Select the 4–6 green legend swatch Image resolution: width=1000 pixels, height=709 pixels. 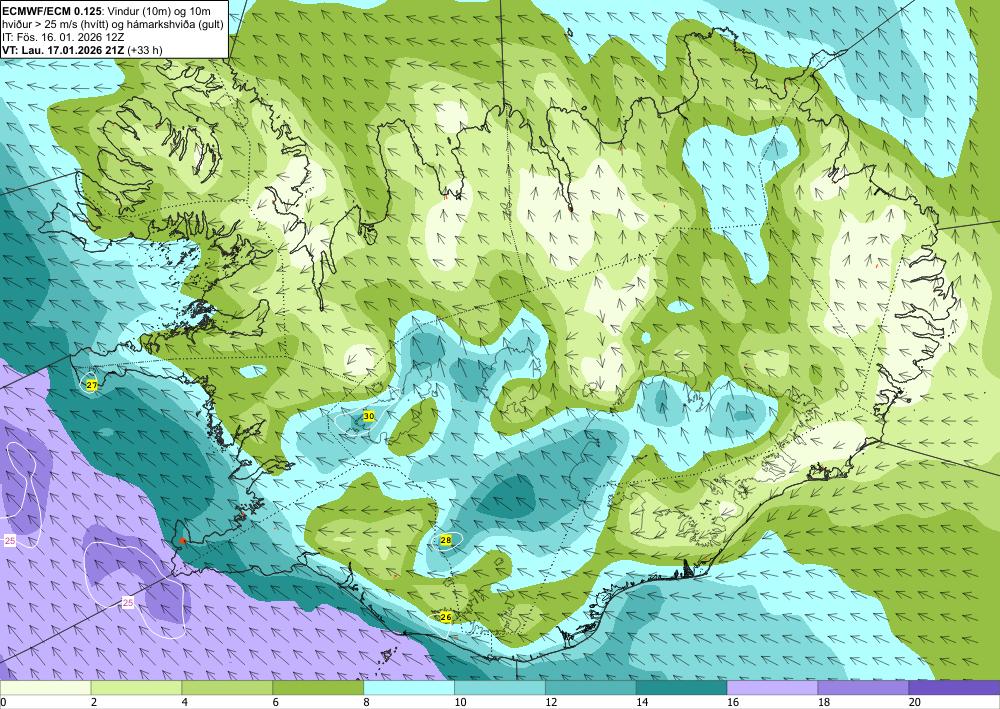tap(227, 688)
